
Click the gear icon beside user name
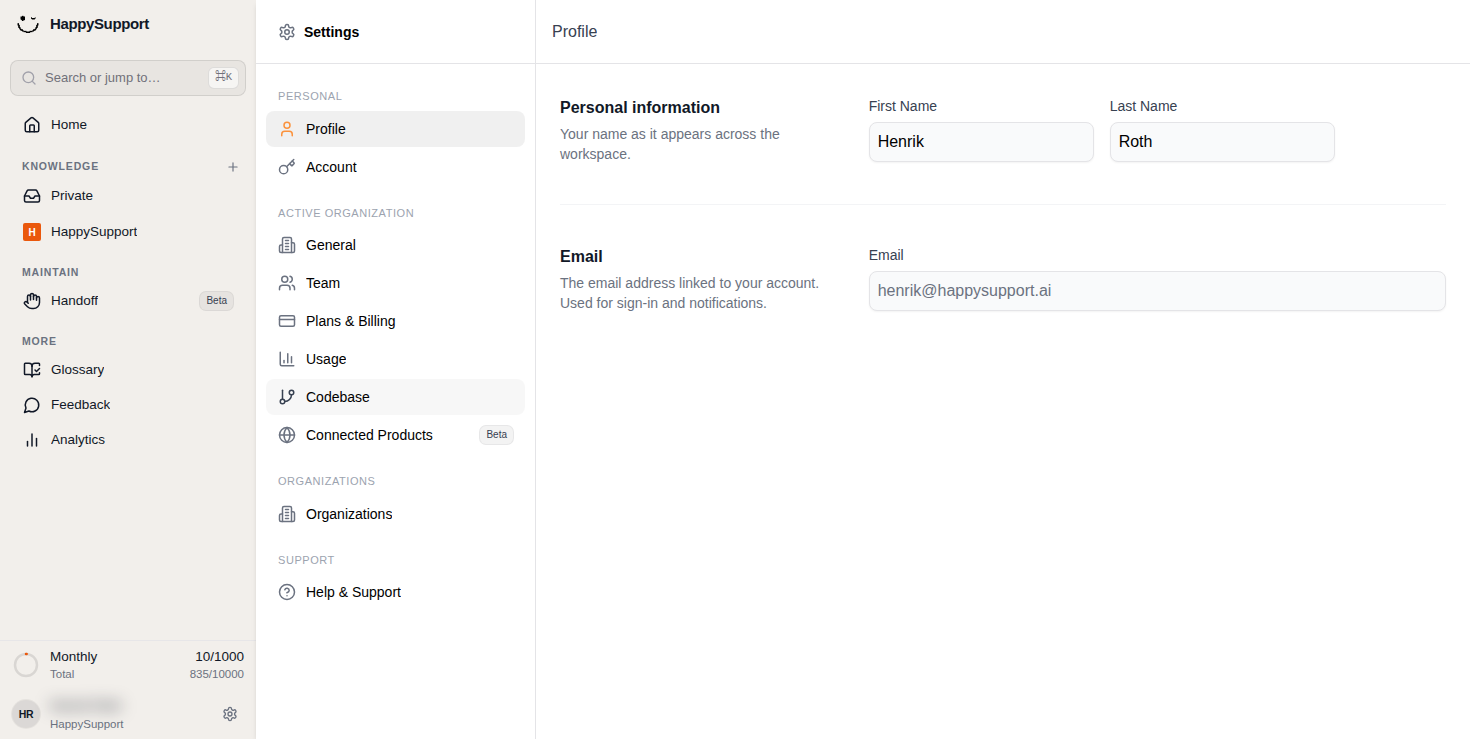(230, 714)
